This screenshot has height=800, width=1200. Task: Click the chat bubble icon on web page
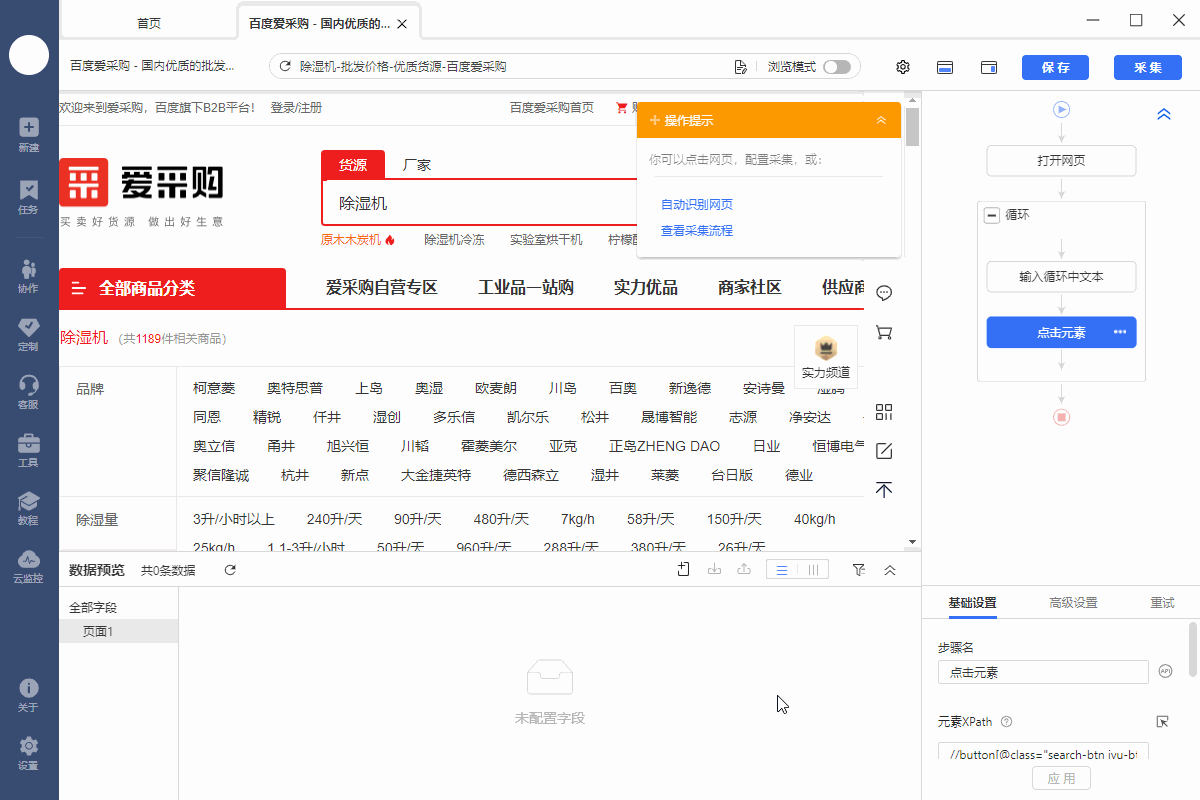click(x=884, y=293)
